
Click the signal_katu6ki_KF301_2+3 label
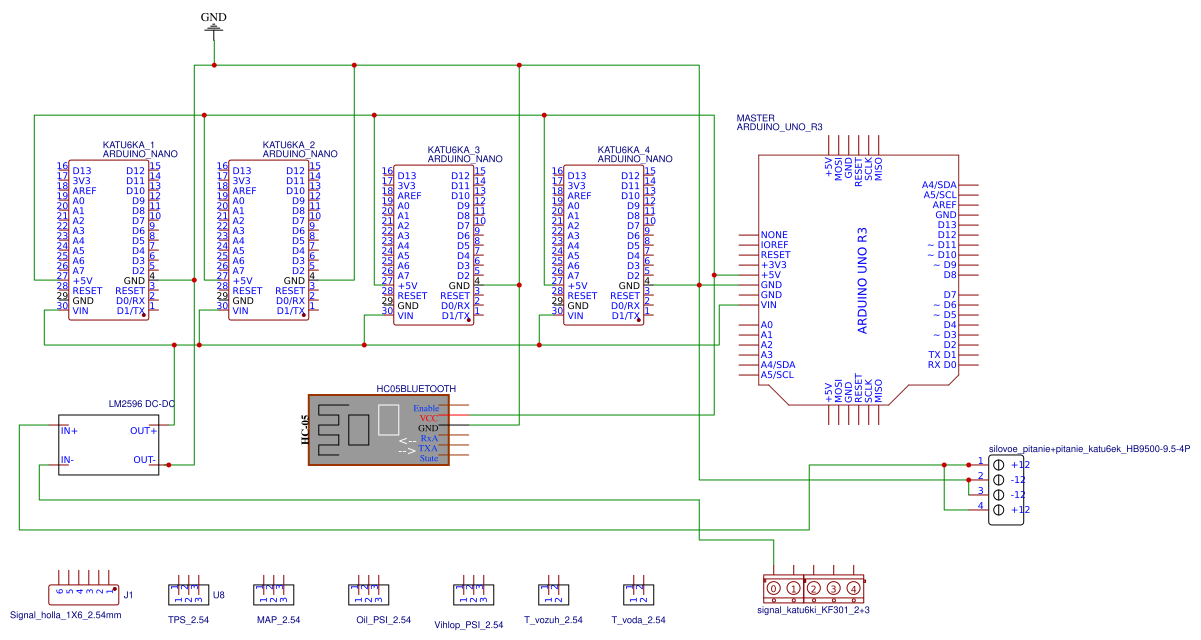(x=813, y=609)
